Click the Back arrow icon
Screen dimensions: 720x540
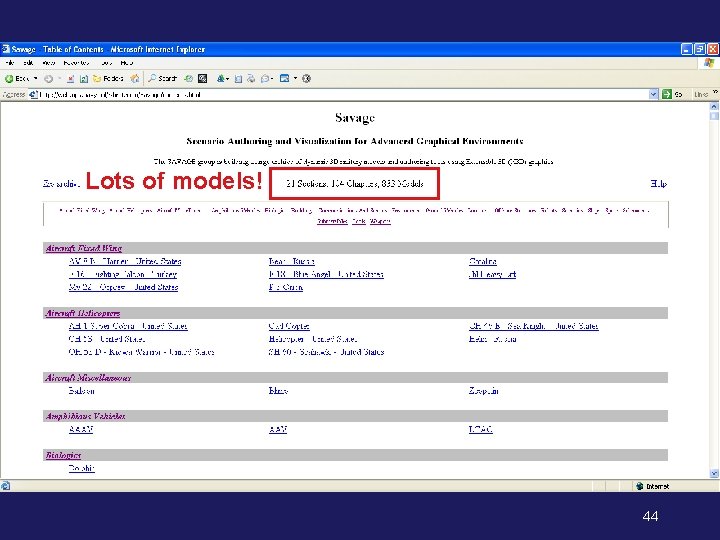click(x=9, y=79)
